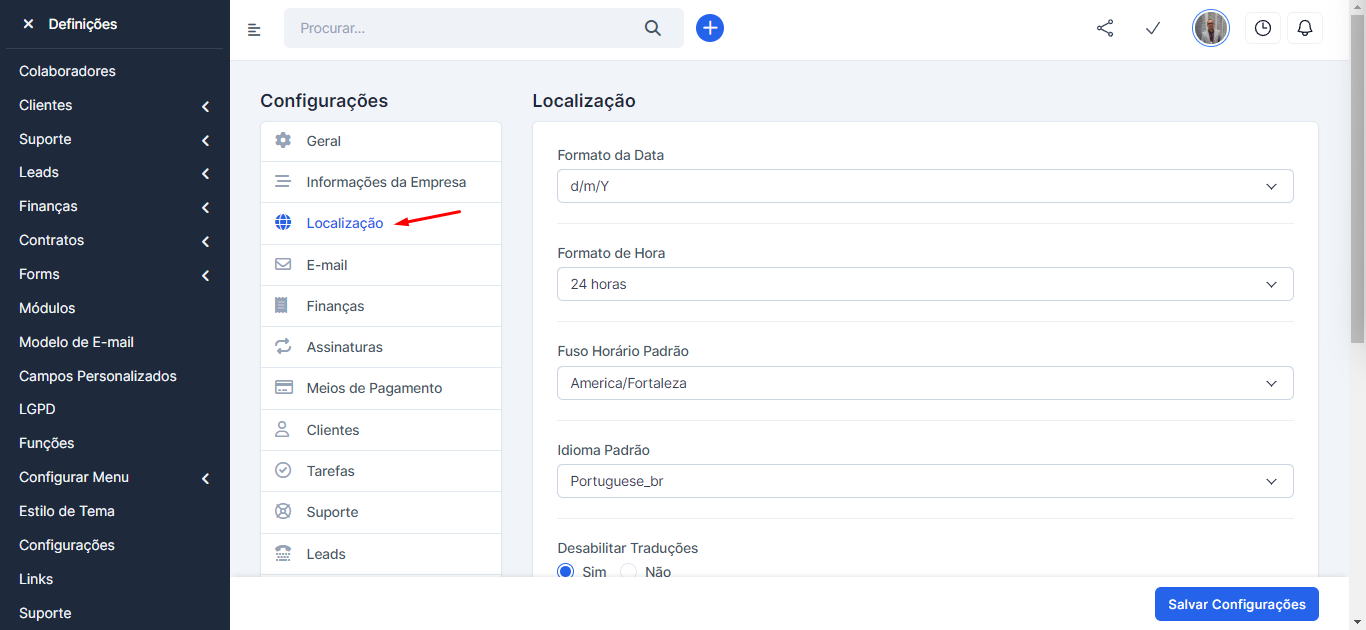Viewport: 1366px width, 630px height.
Task: Open the Meios de Pagamento settings tab
Action: point(374,388)
